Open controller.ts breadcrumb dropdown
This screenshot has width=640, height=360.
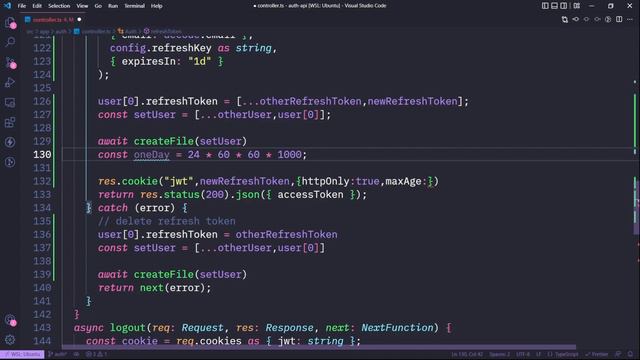(x=93, y=31)
